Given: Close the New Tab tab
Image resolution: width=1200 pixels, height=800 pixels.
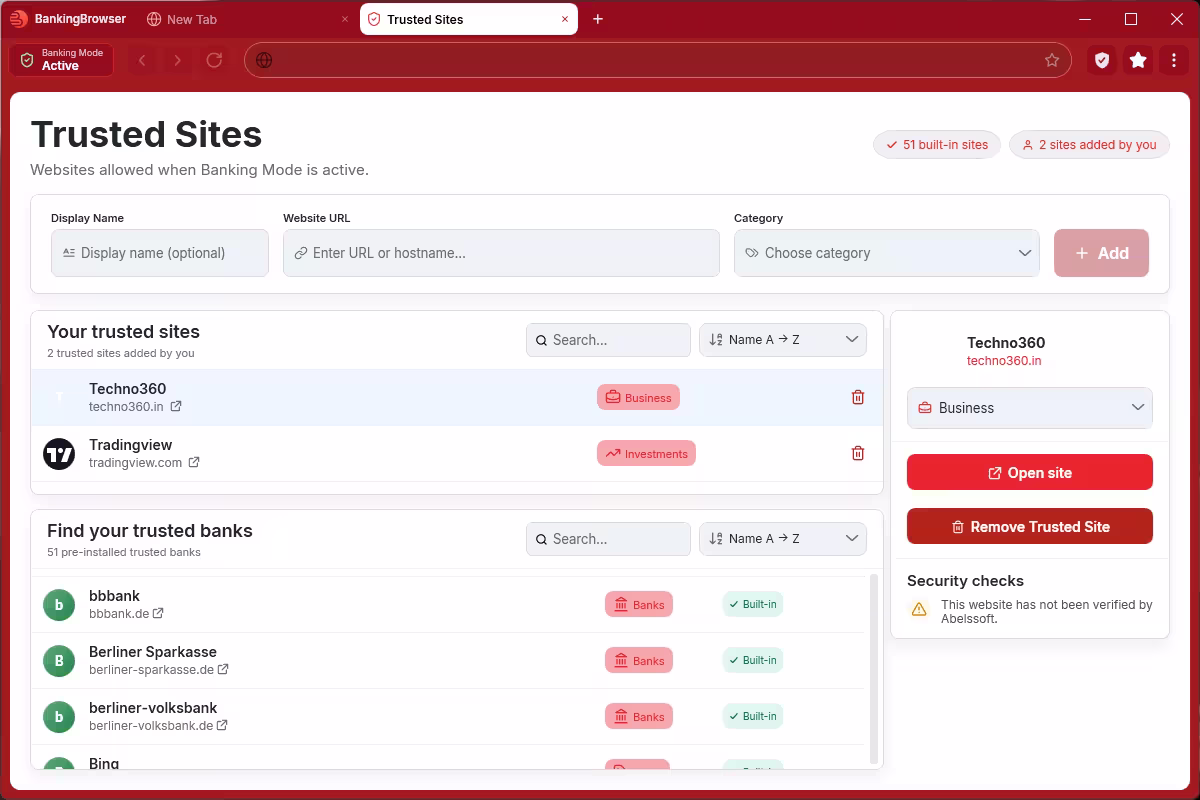Looking at the screenshot, I should pyautogui.click(x=344, y=19).
